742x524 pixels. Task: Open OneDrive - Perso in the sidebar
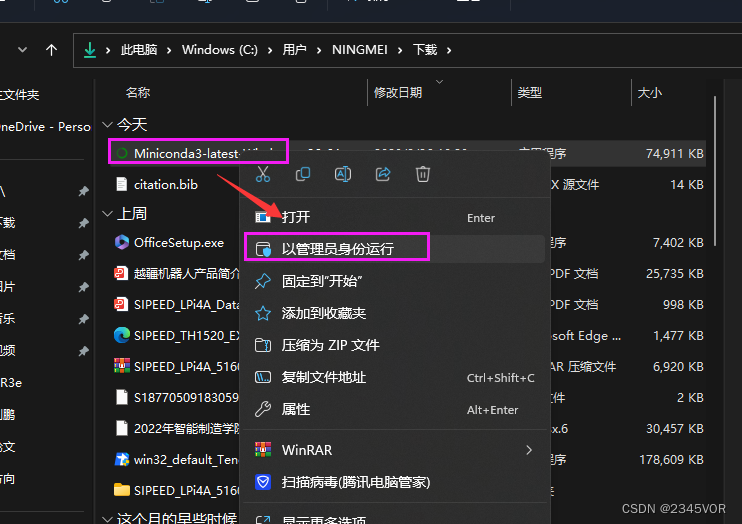(x=45, y=127)
